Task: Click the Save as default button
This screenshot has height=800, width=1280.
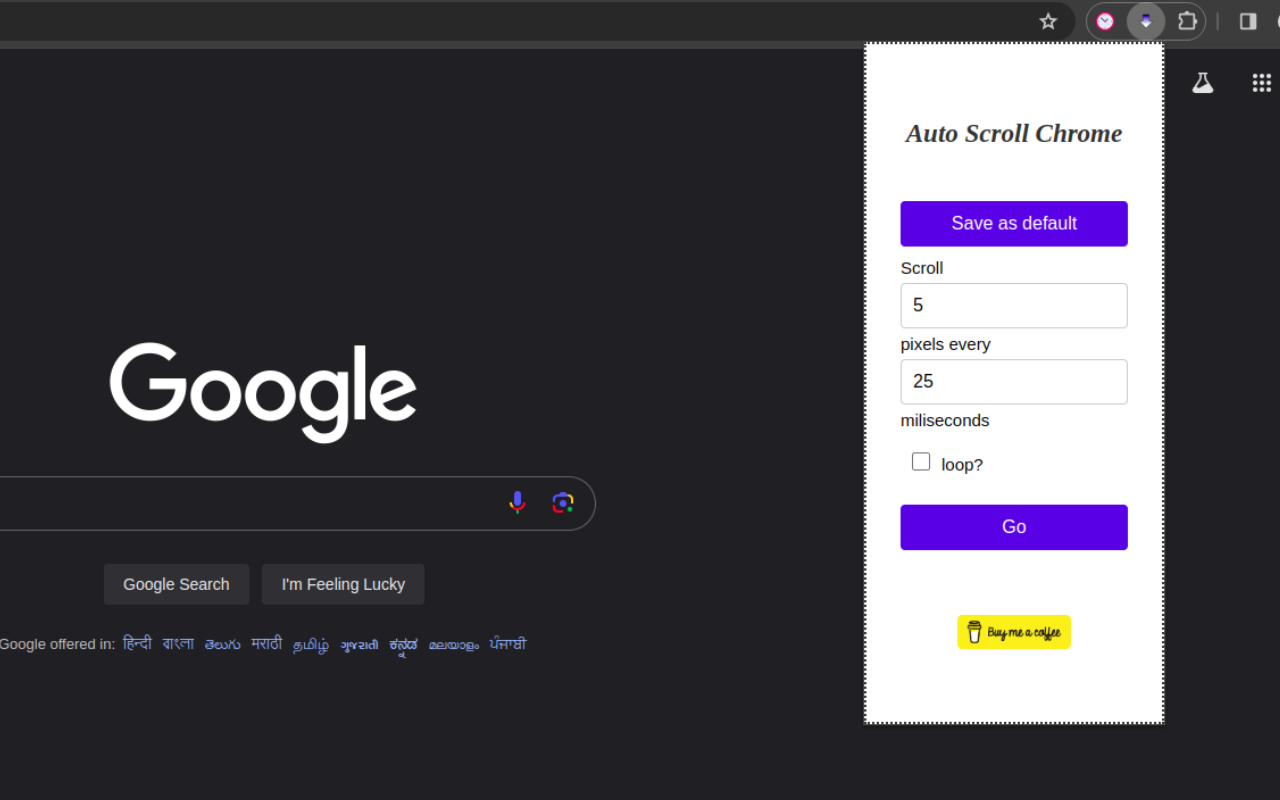Action: pos(1014,223)
